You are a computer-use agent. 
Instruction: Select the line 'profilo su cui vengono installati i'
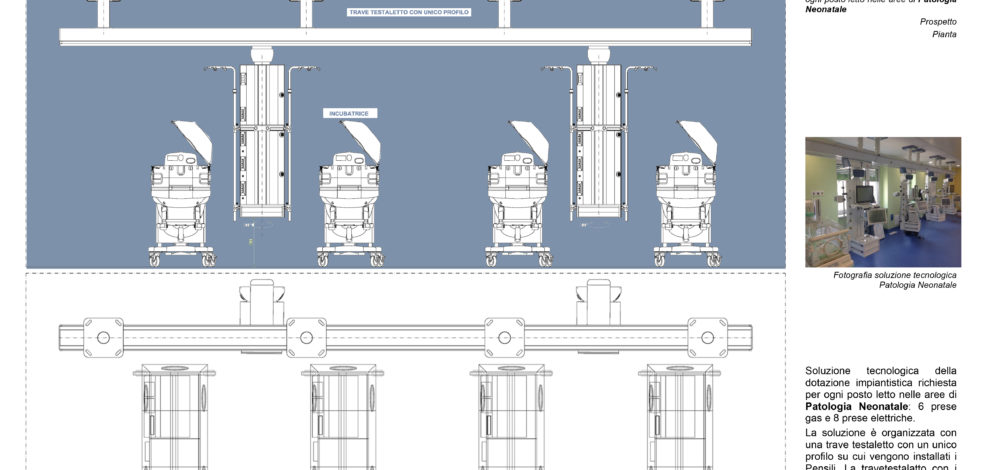pos(881,456)
